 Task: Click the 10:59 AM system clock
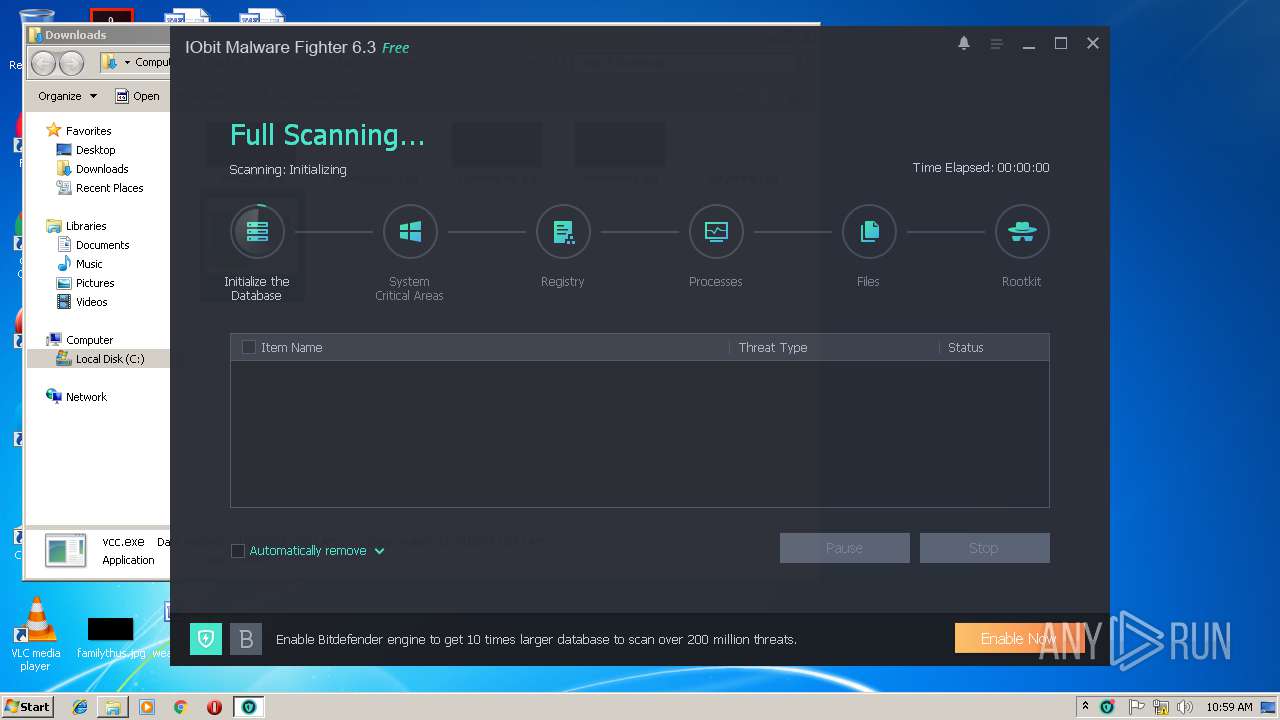pyautogui.click(x=1229, y=707)
